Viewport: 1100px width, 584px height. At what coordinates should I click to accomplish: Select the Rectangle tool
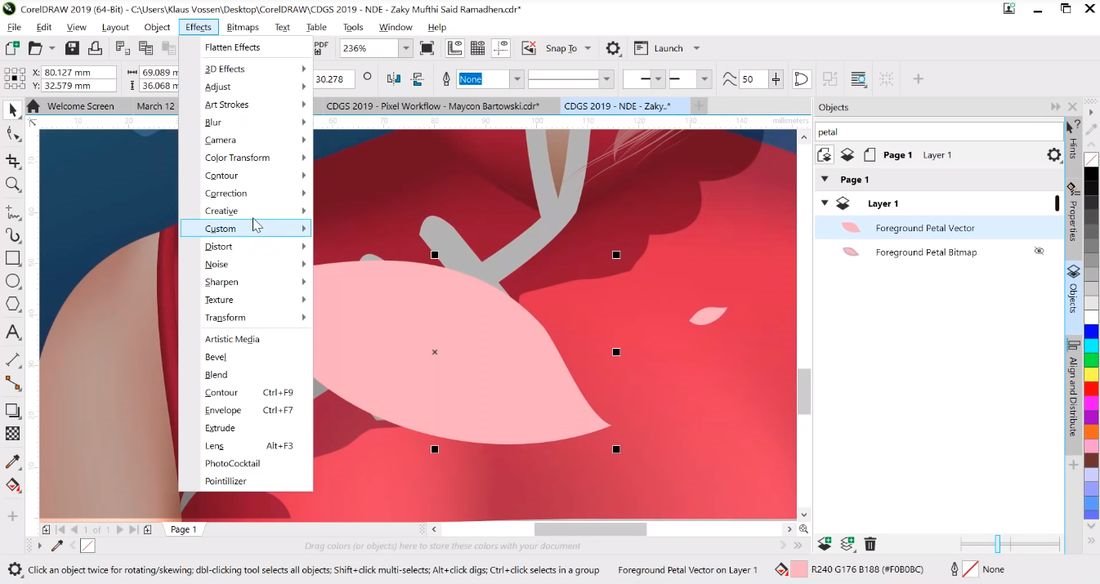tap(13, 257)
